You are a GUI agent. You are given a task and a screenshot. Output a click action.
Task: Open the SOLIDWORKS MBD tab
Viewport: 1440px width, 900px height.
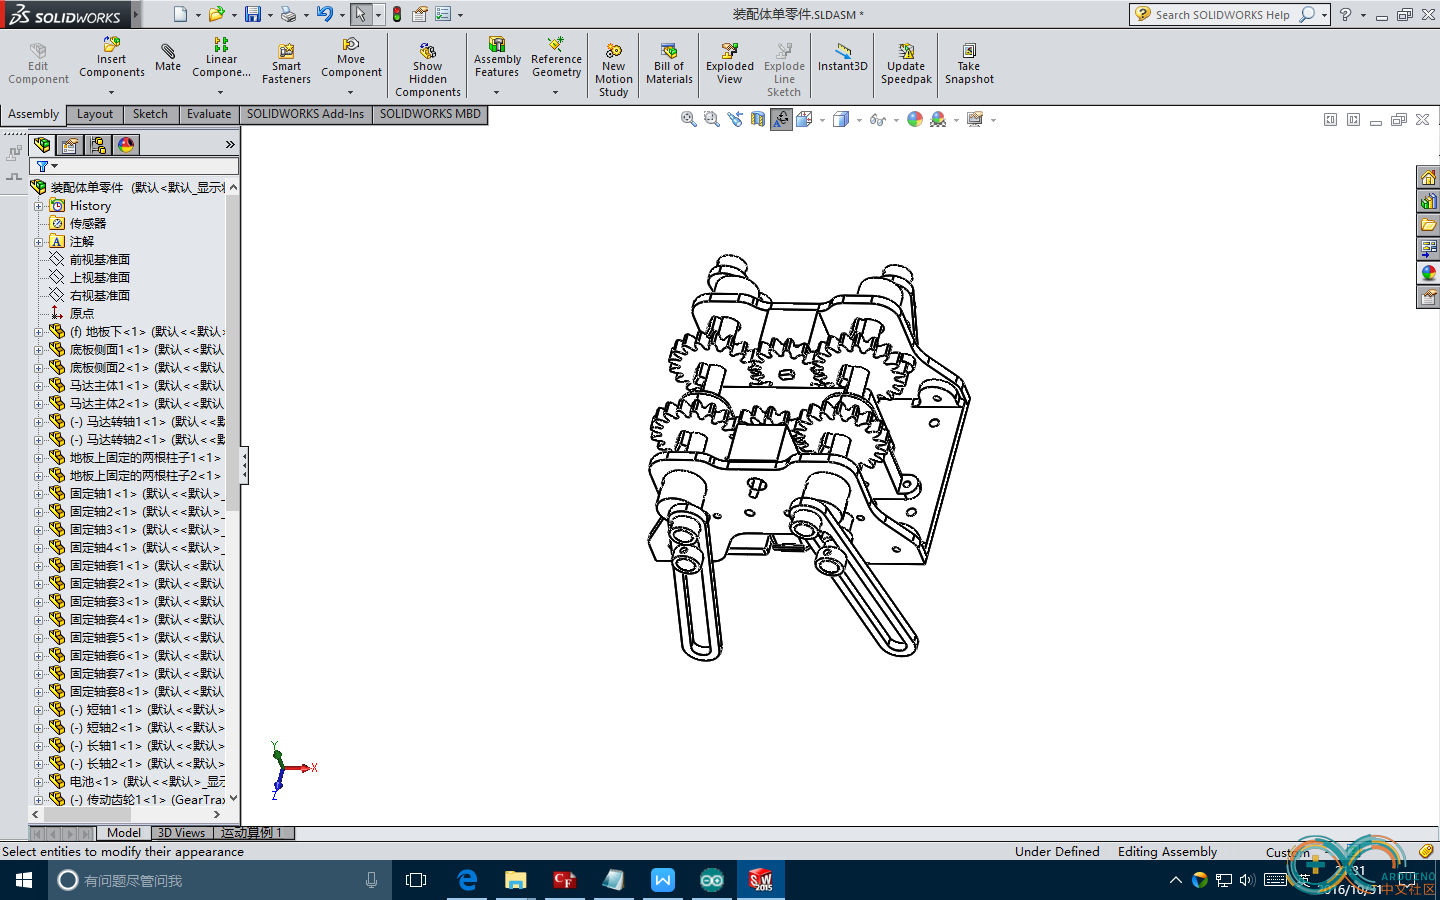coord(430,114)
